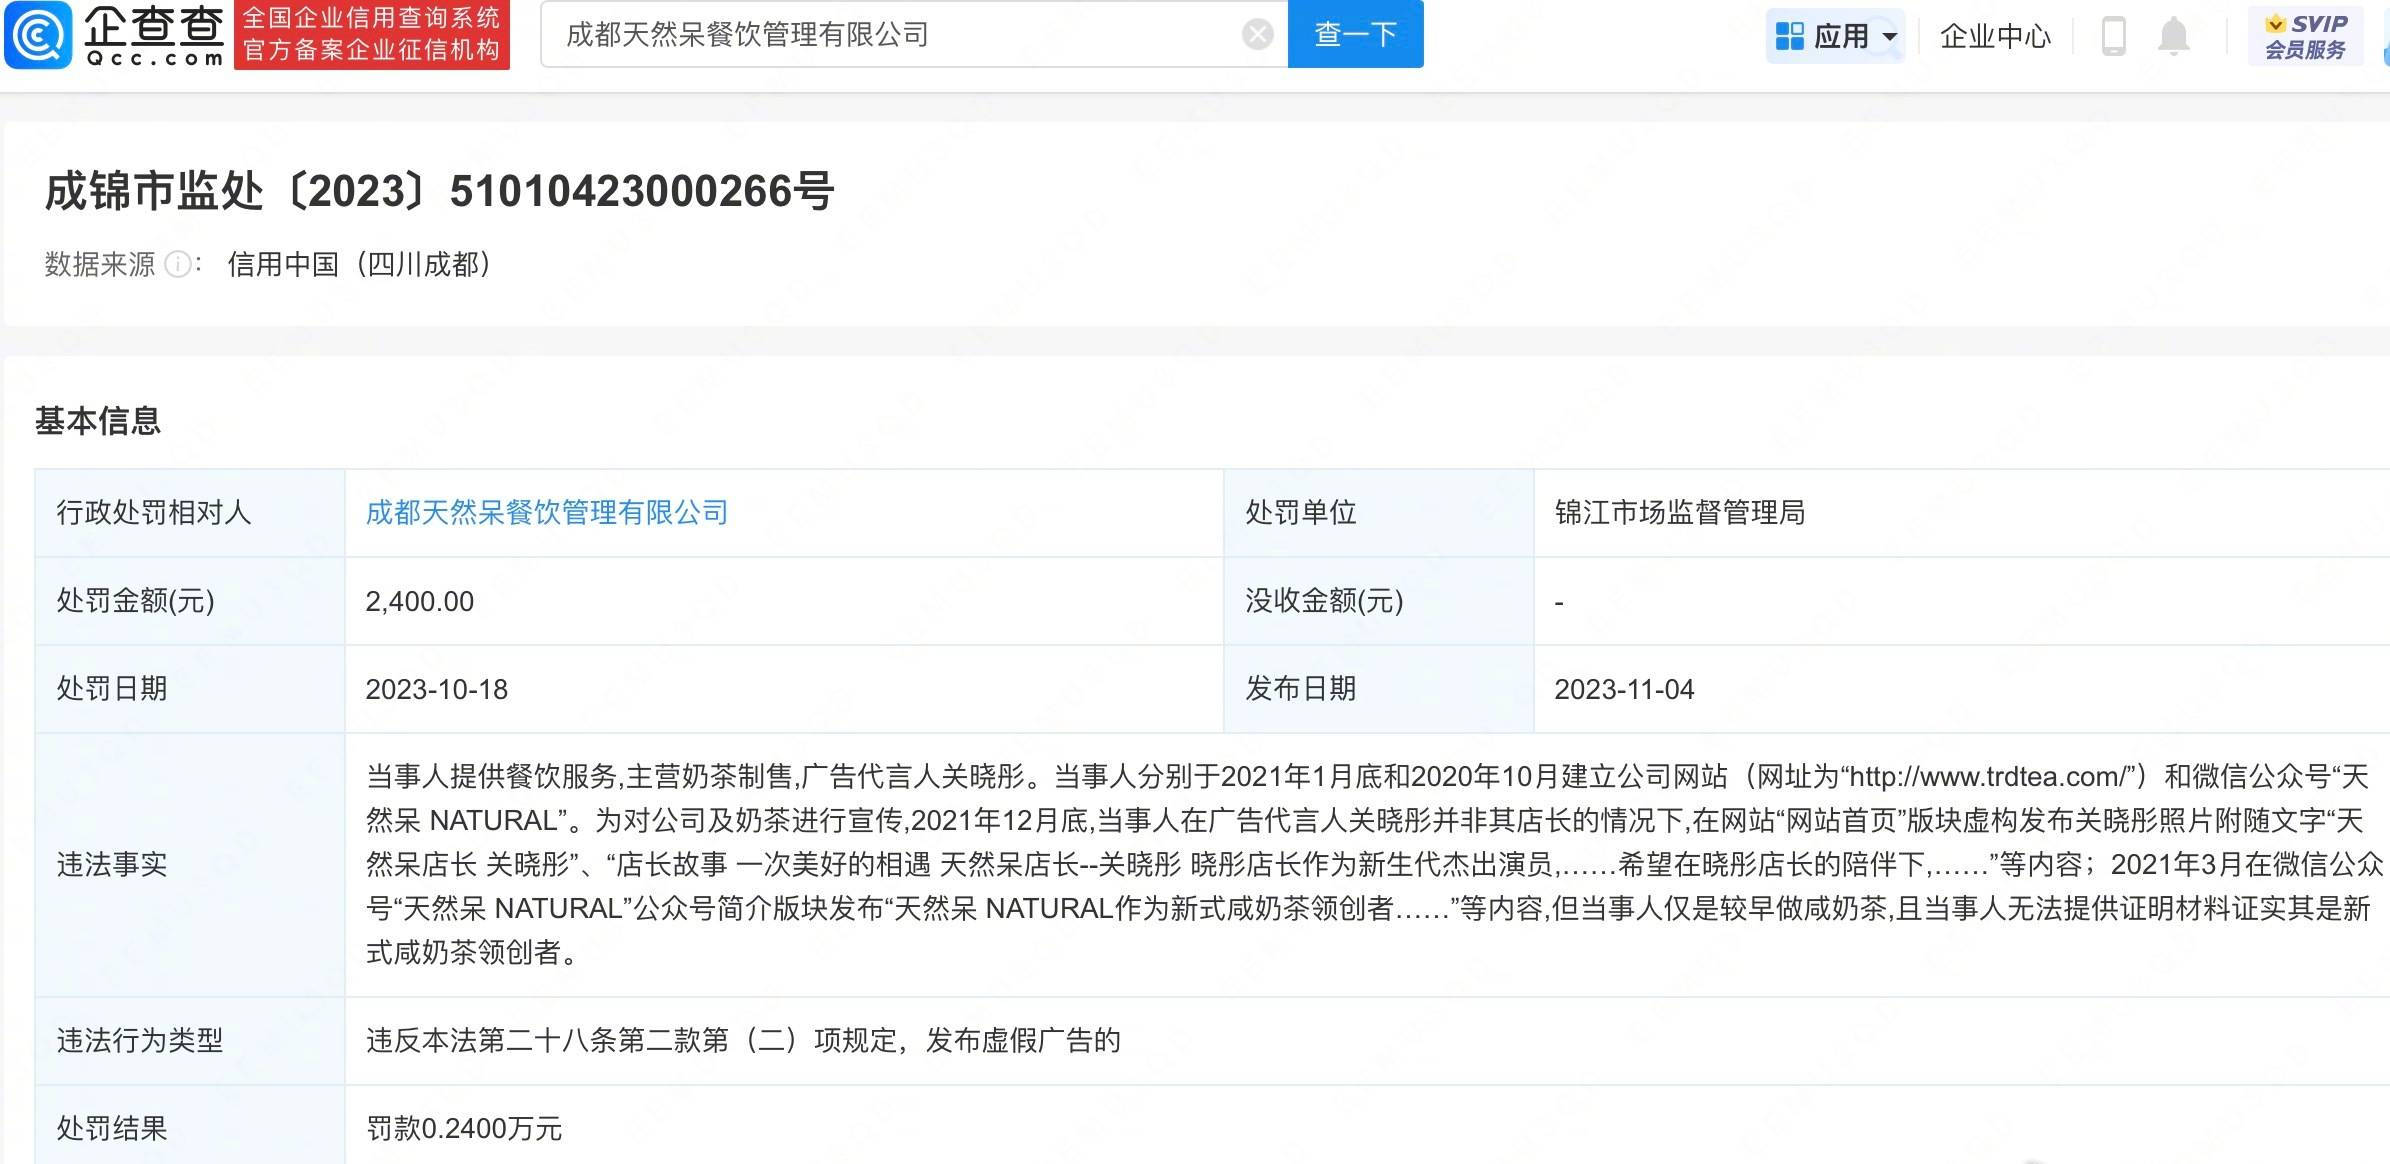Viewport: 2390px width, 1164px height.
Task: Click the 处罚日期 label cell
Action: (190, 689)
